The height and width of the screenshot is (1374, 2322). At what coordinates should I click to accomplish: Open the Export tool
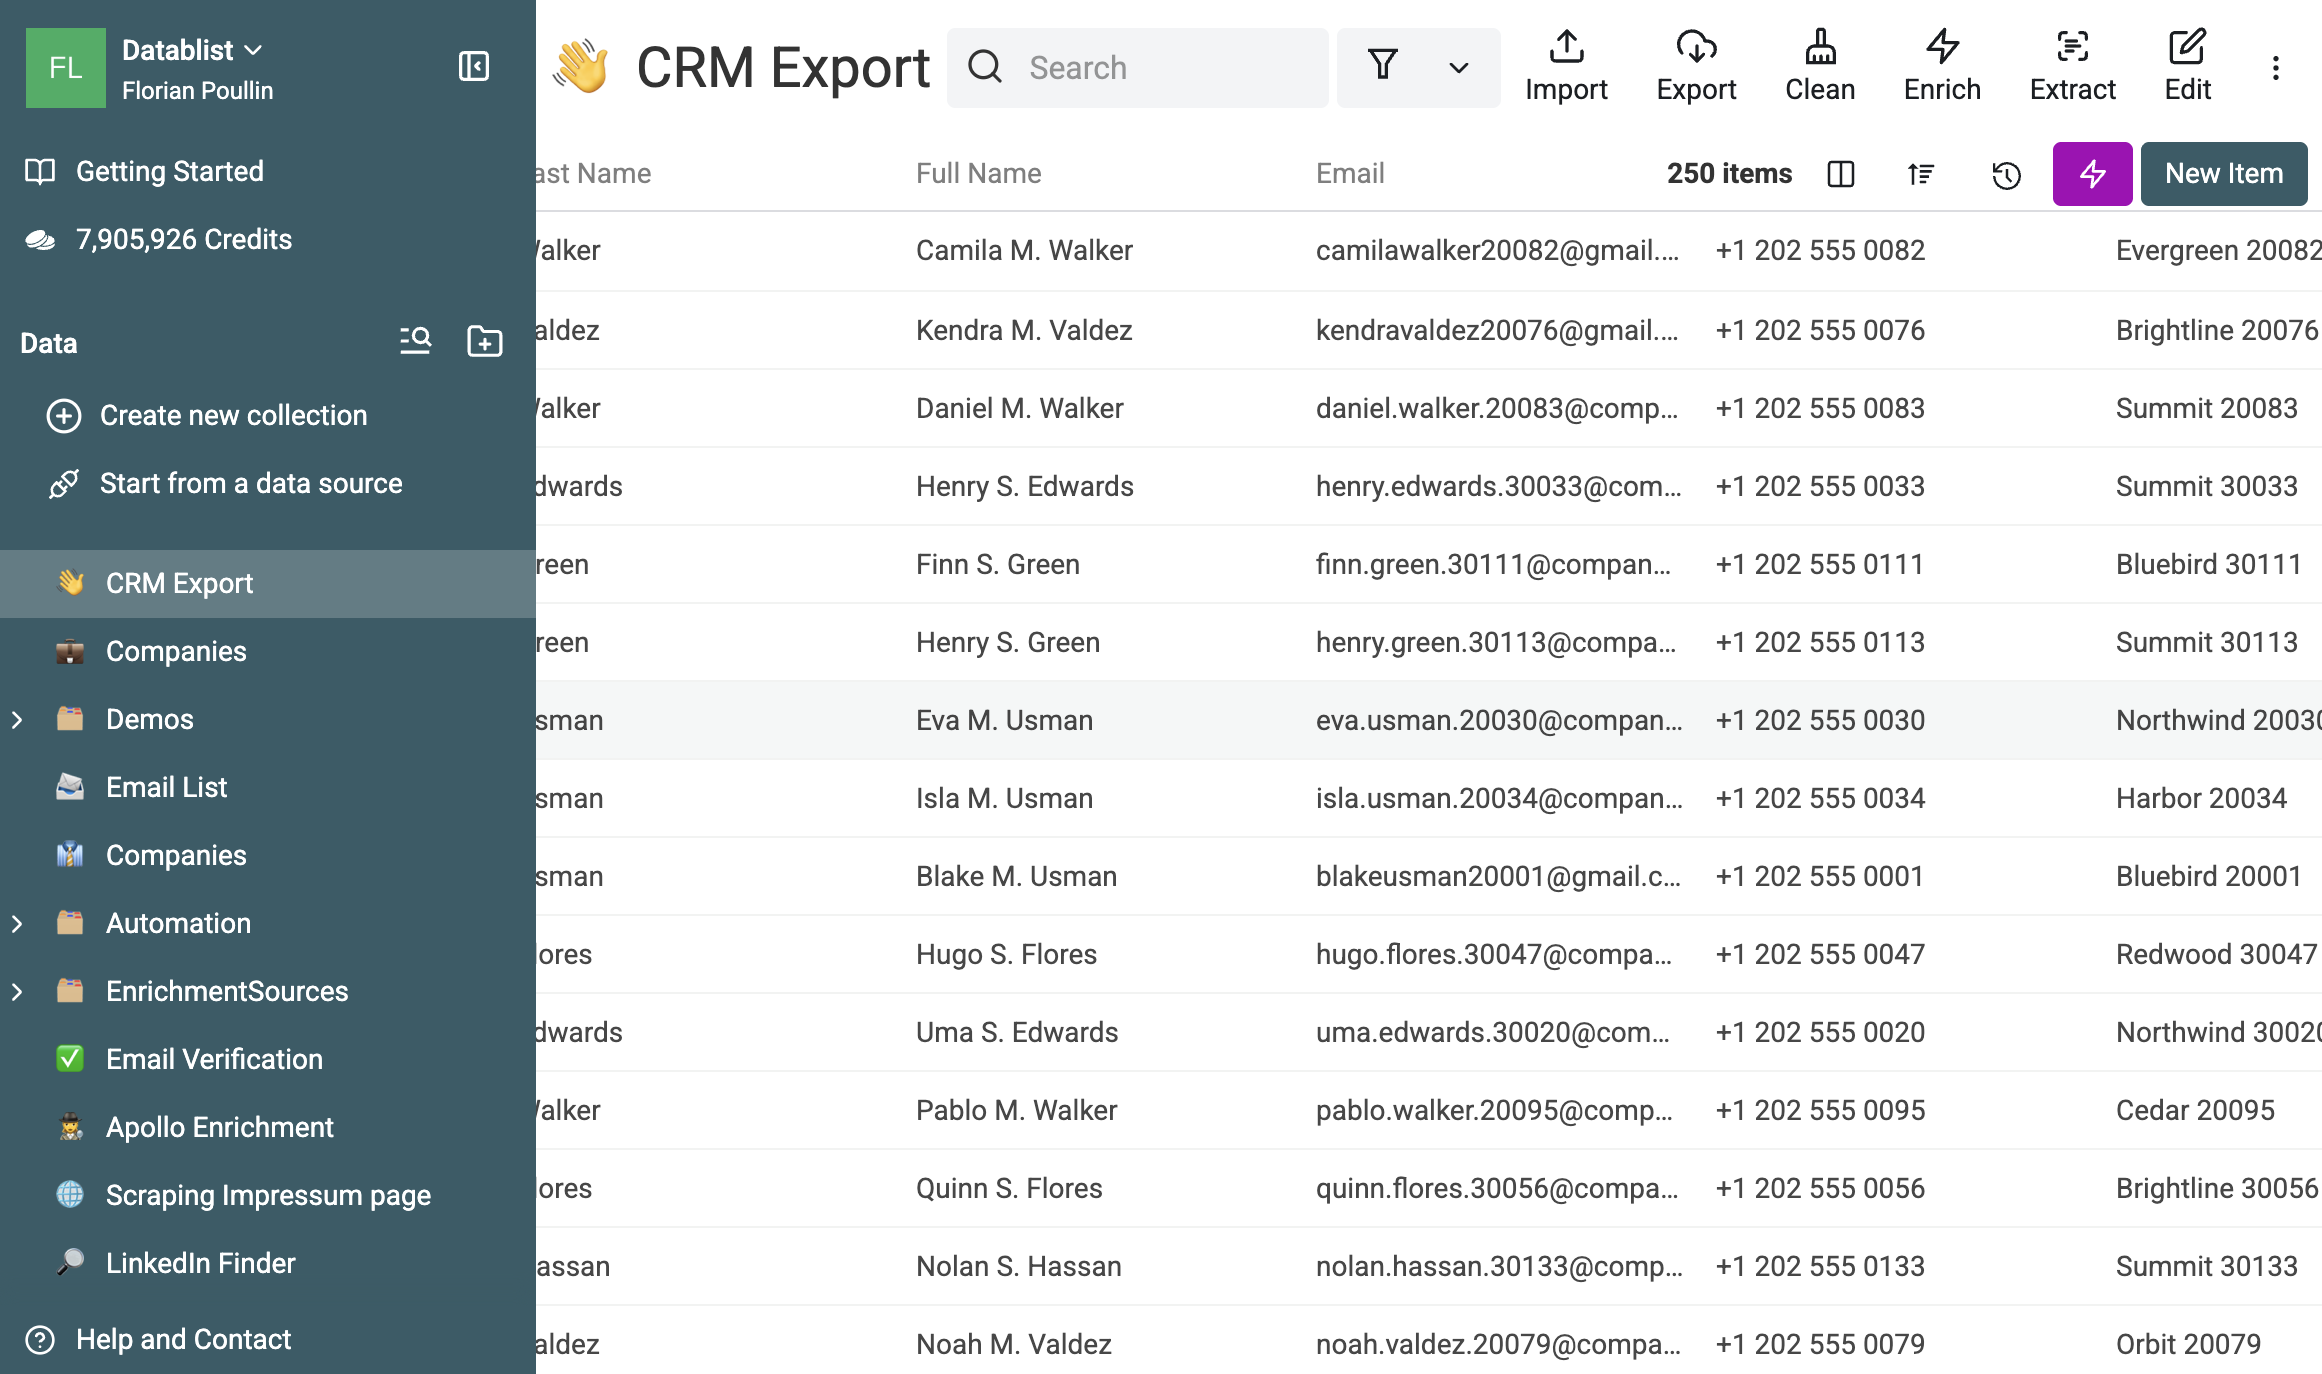1696,67
